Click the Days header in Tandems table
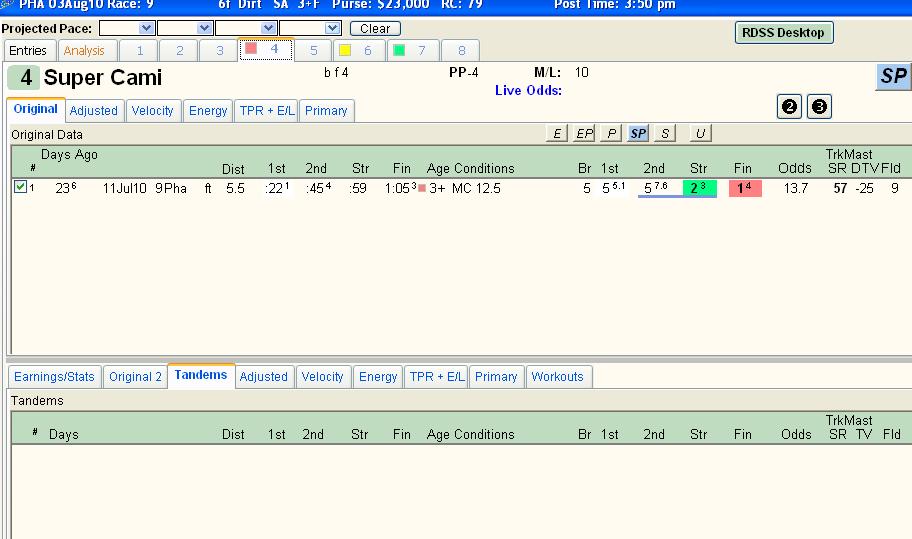Image resolution: width=912 pixels, height=539 pixels. 63,434
